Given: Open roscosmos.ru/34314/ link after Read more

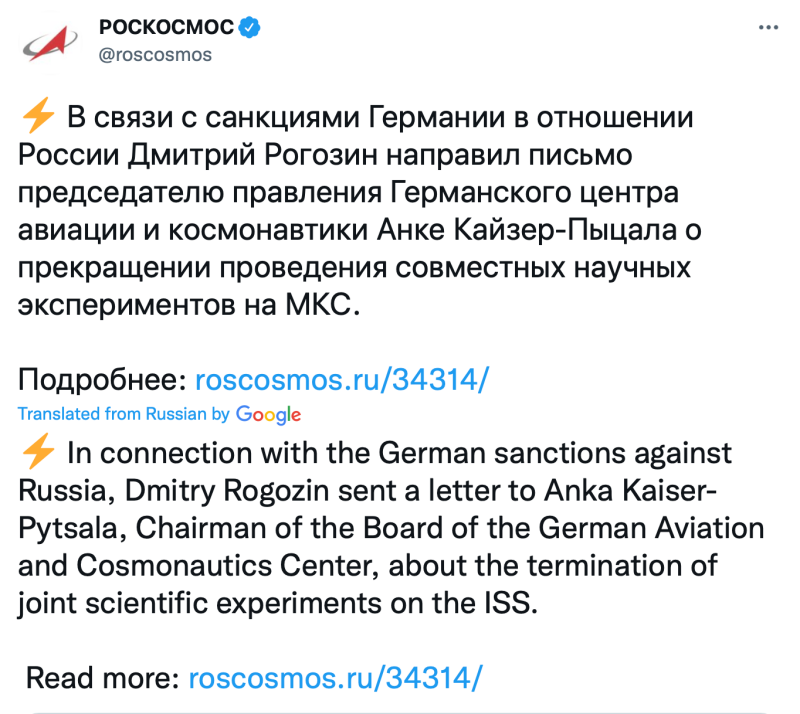Looking at the screenshot, I should [336, 677].
